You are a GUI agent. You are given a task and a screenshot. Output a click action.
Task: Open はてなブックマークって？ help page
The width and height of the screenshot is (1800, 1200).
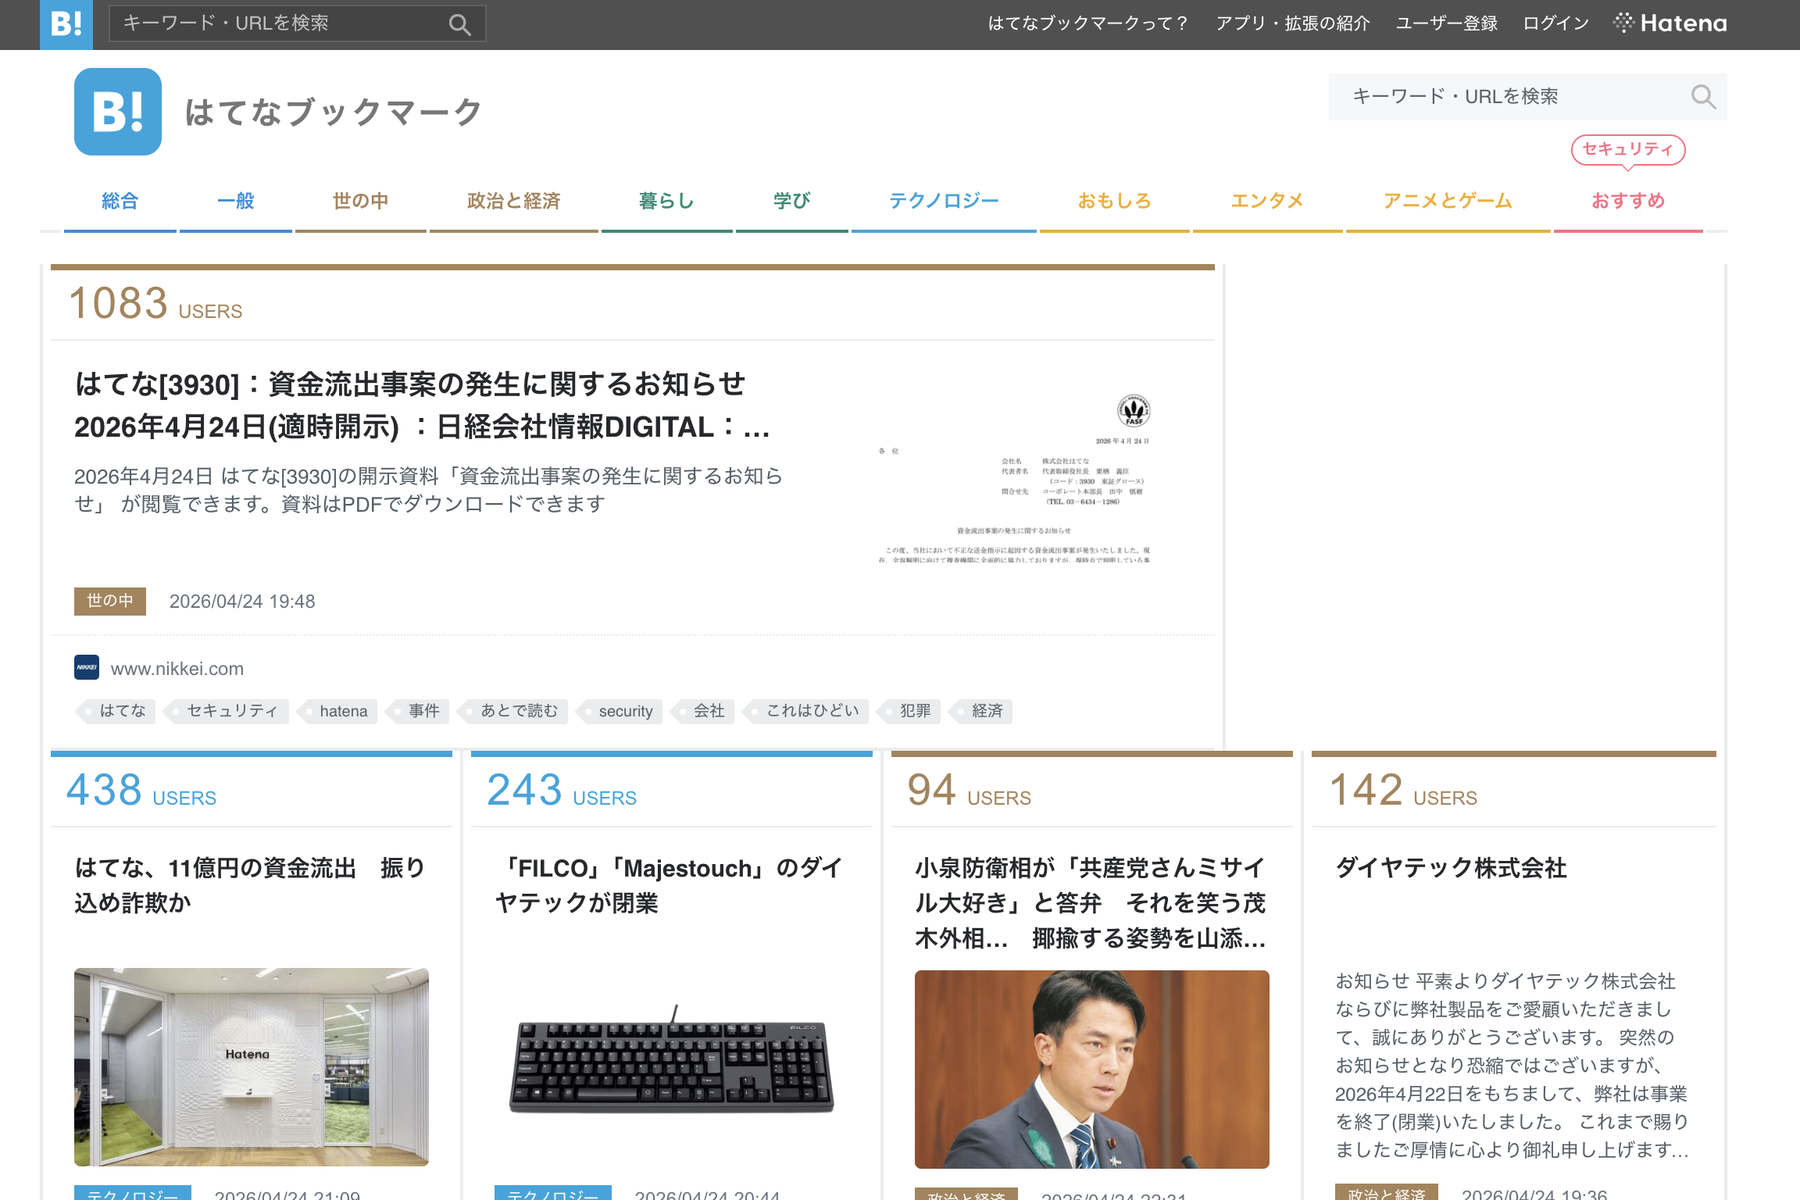pos(1086,22)
